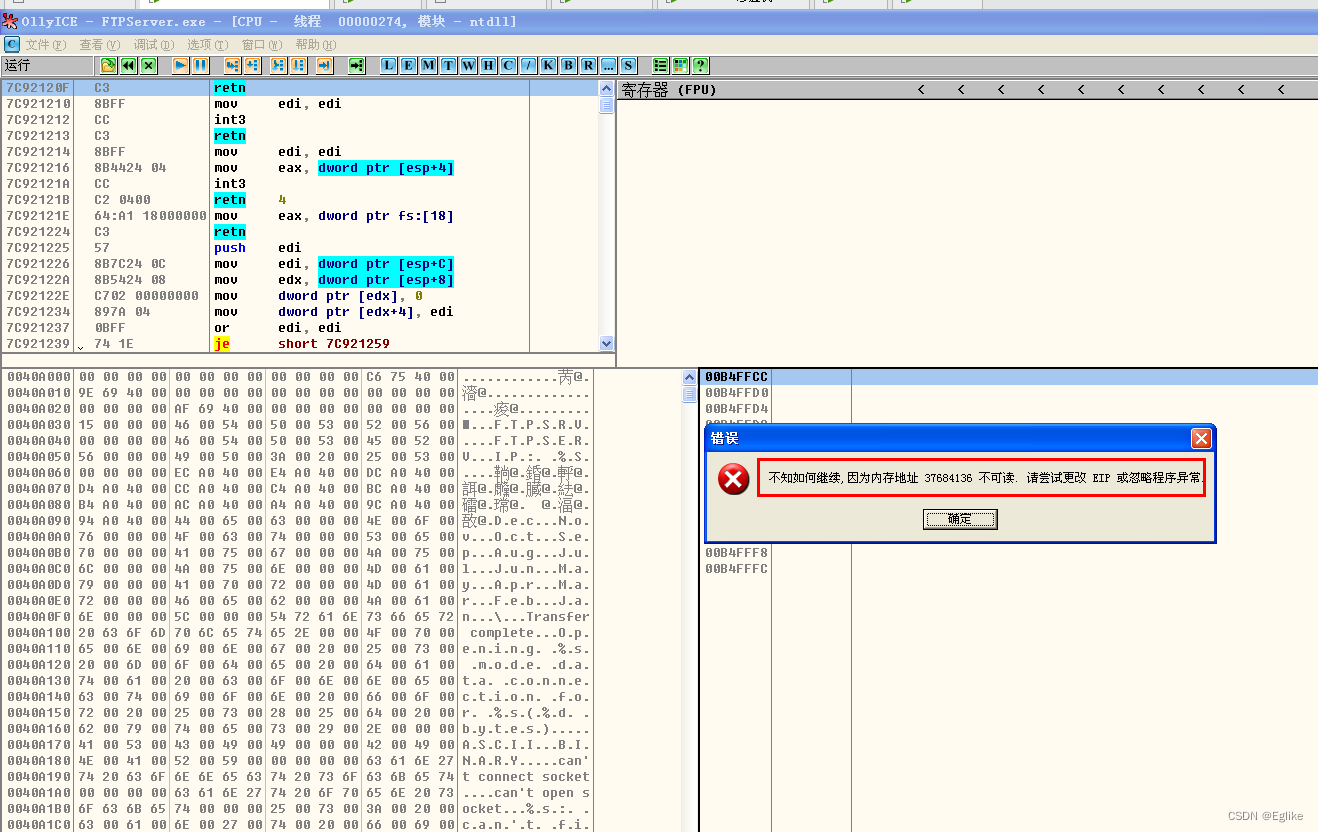Select stack entry 00B4FFFC
Screen dimensions: 1318x832
1008,569
